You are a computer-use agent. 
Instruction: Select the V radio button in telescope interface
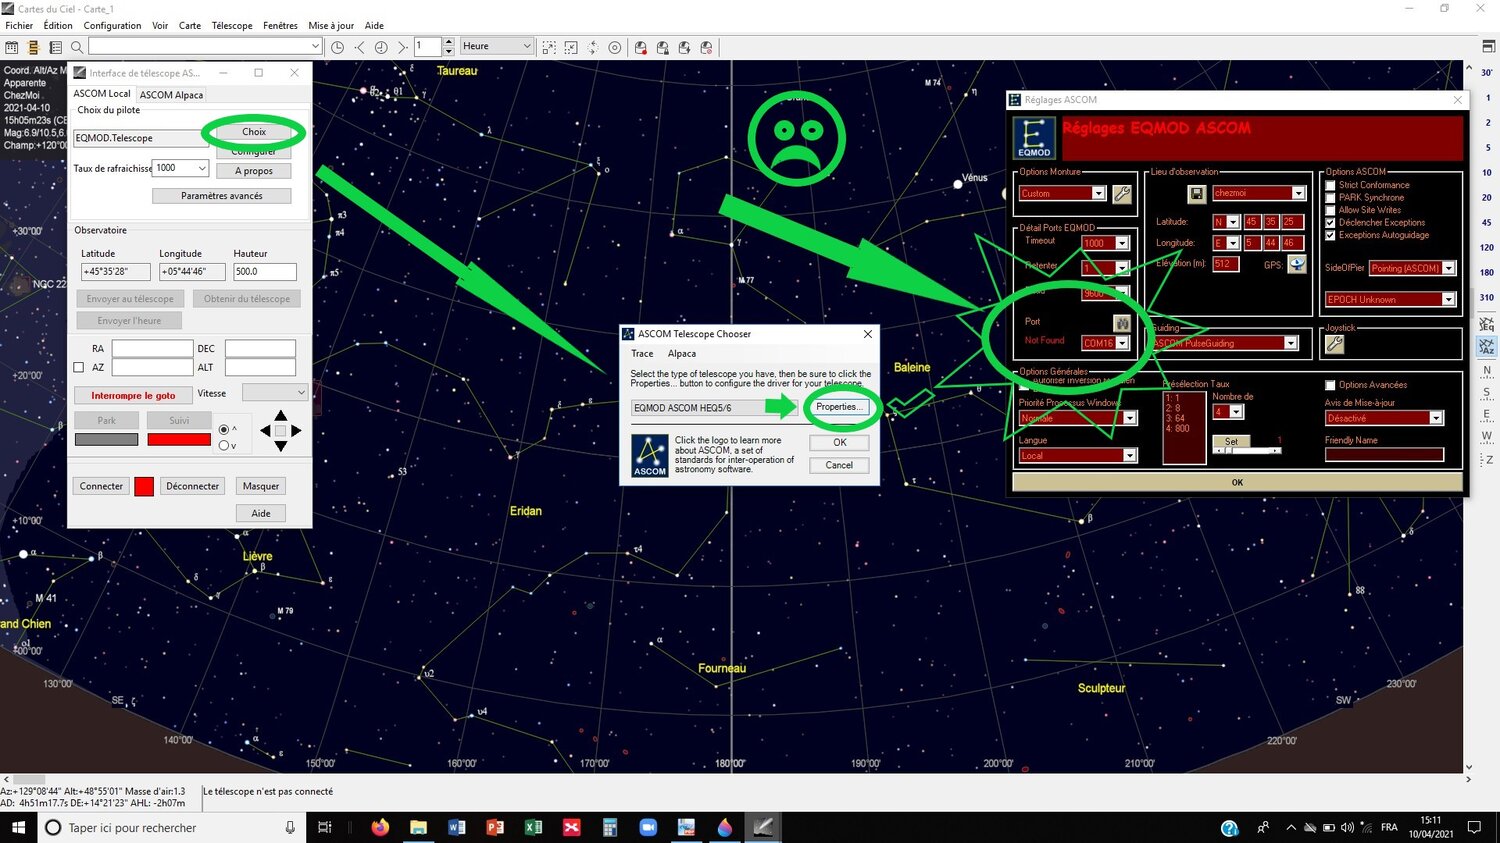(224, 446)
